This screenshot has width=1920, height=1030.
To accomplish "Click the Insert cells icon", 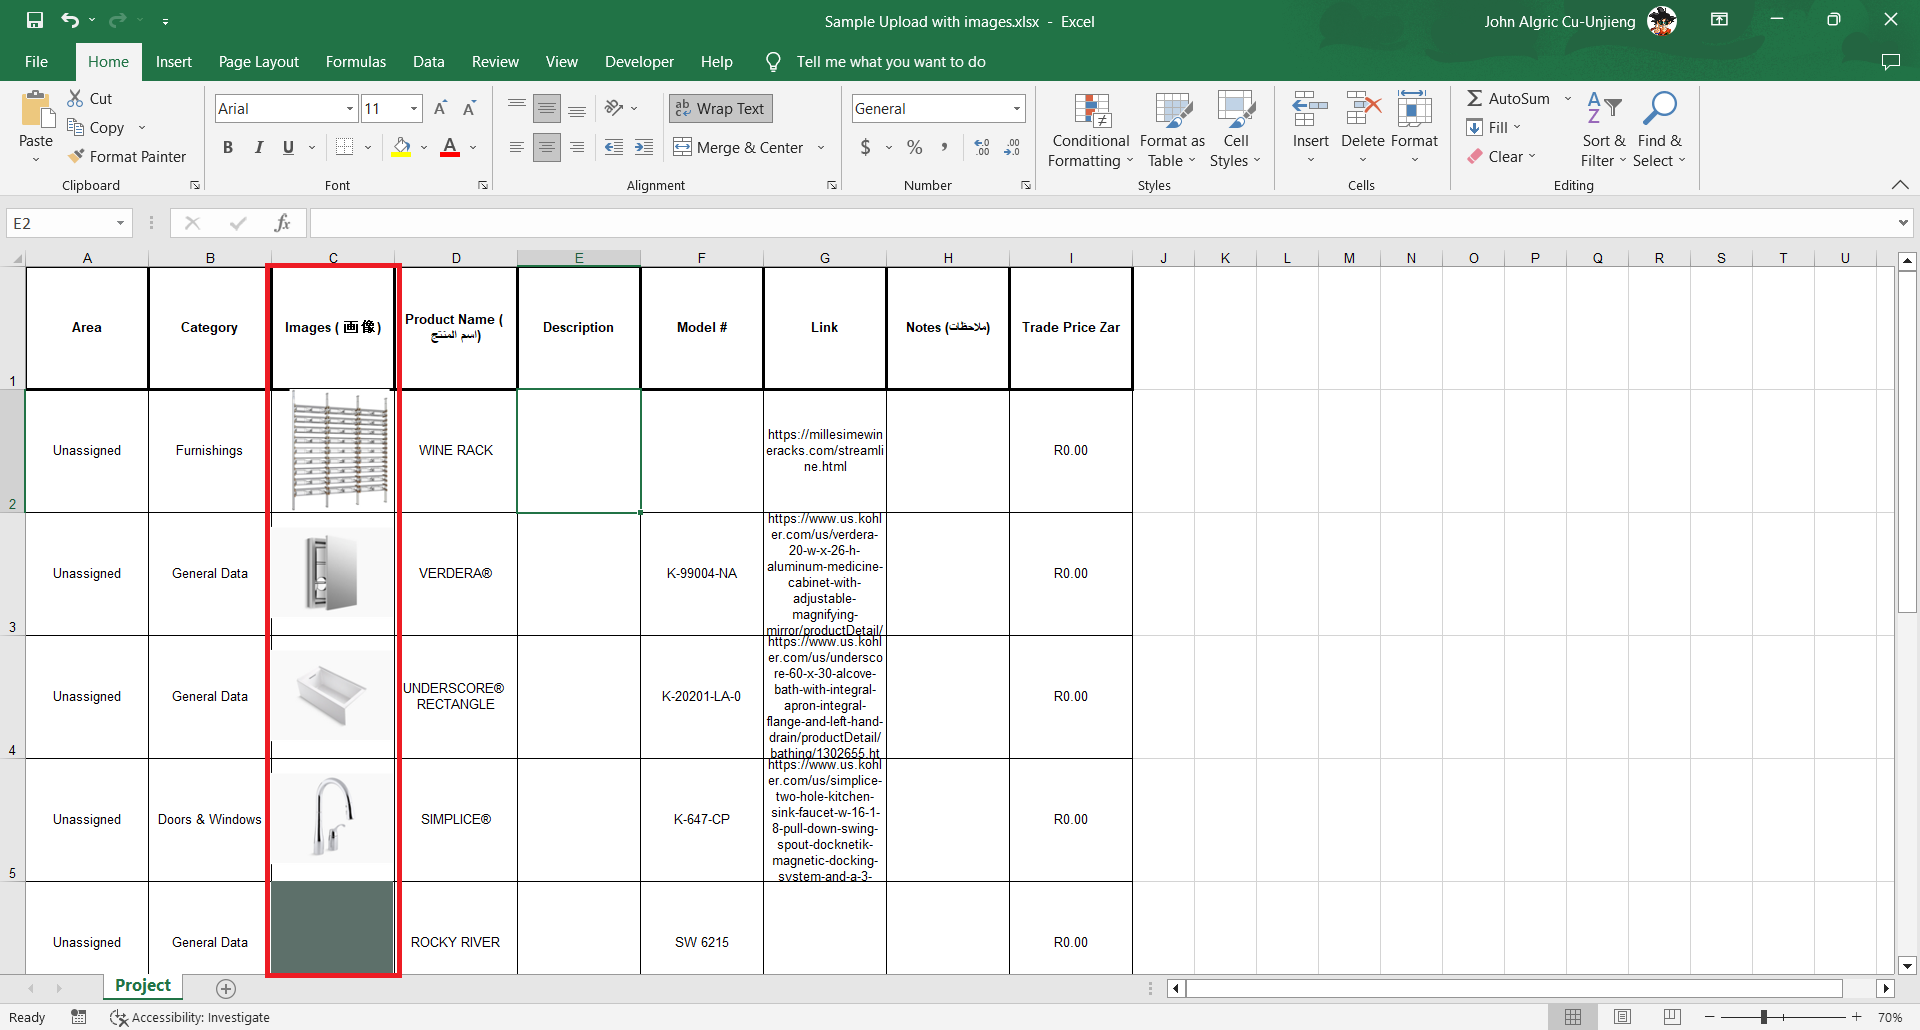I will pos(1310,109).
